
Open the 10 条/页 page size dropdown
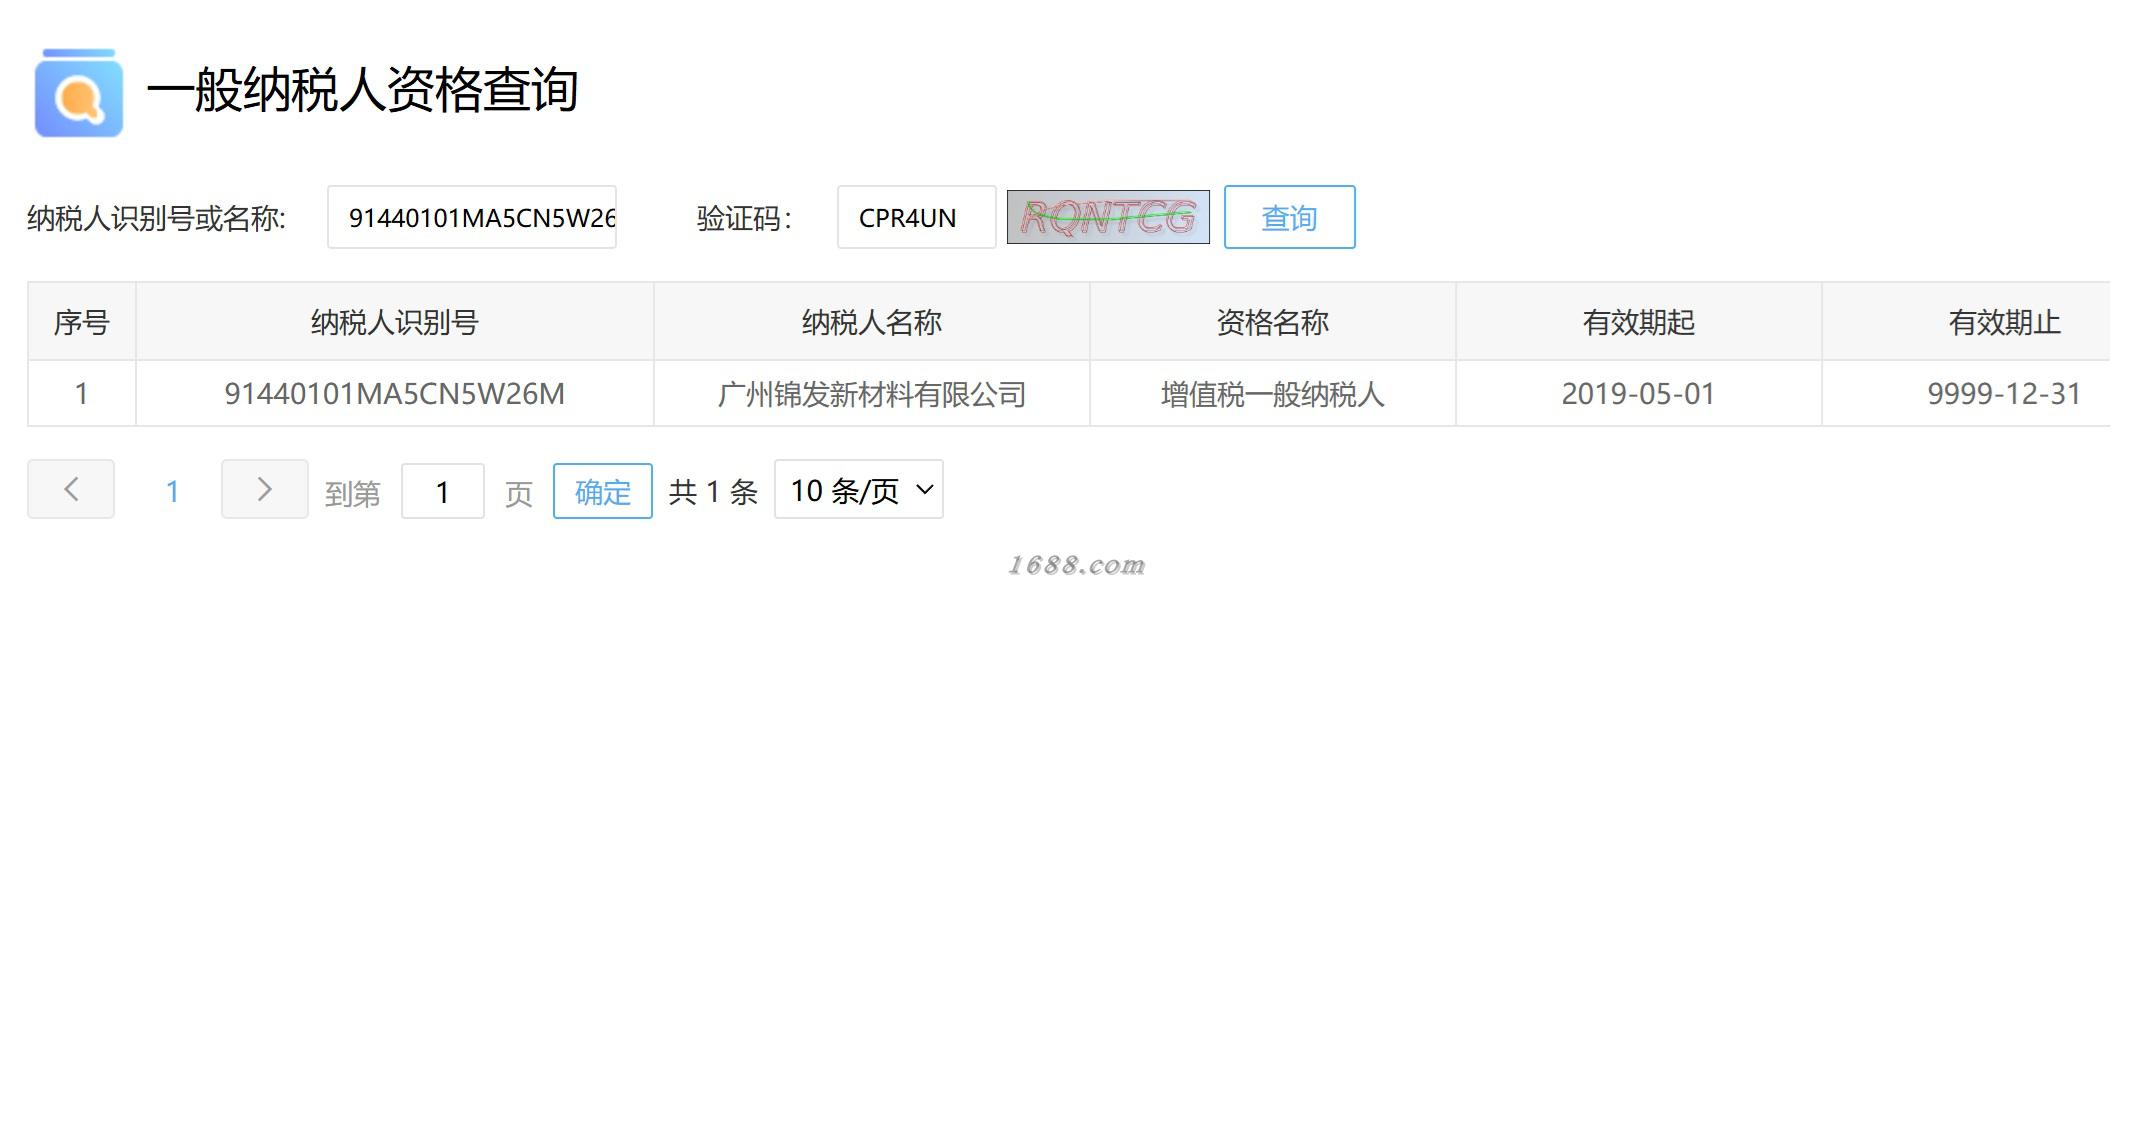tap(858, 490)
